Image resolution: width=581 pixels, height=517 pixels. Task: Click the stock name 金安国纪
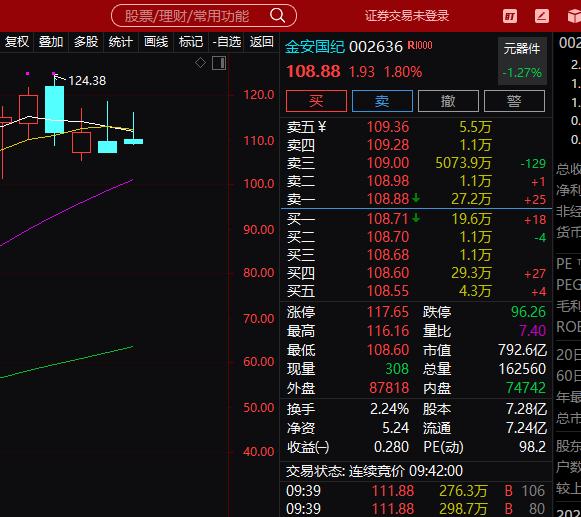point(315,47)
